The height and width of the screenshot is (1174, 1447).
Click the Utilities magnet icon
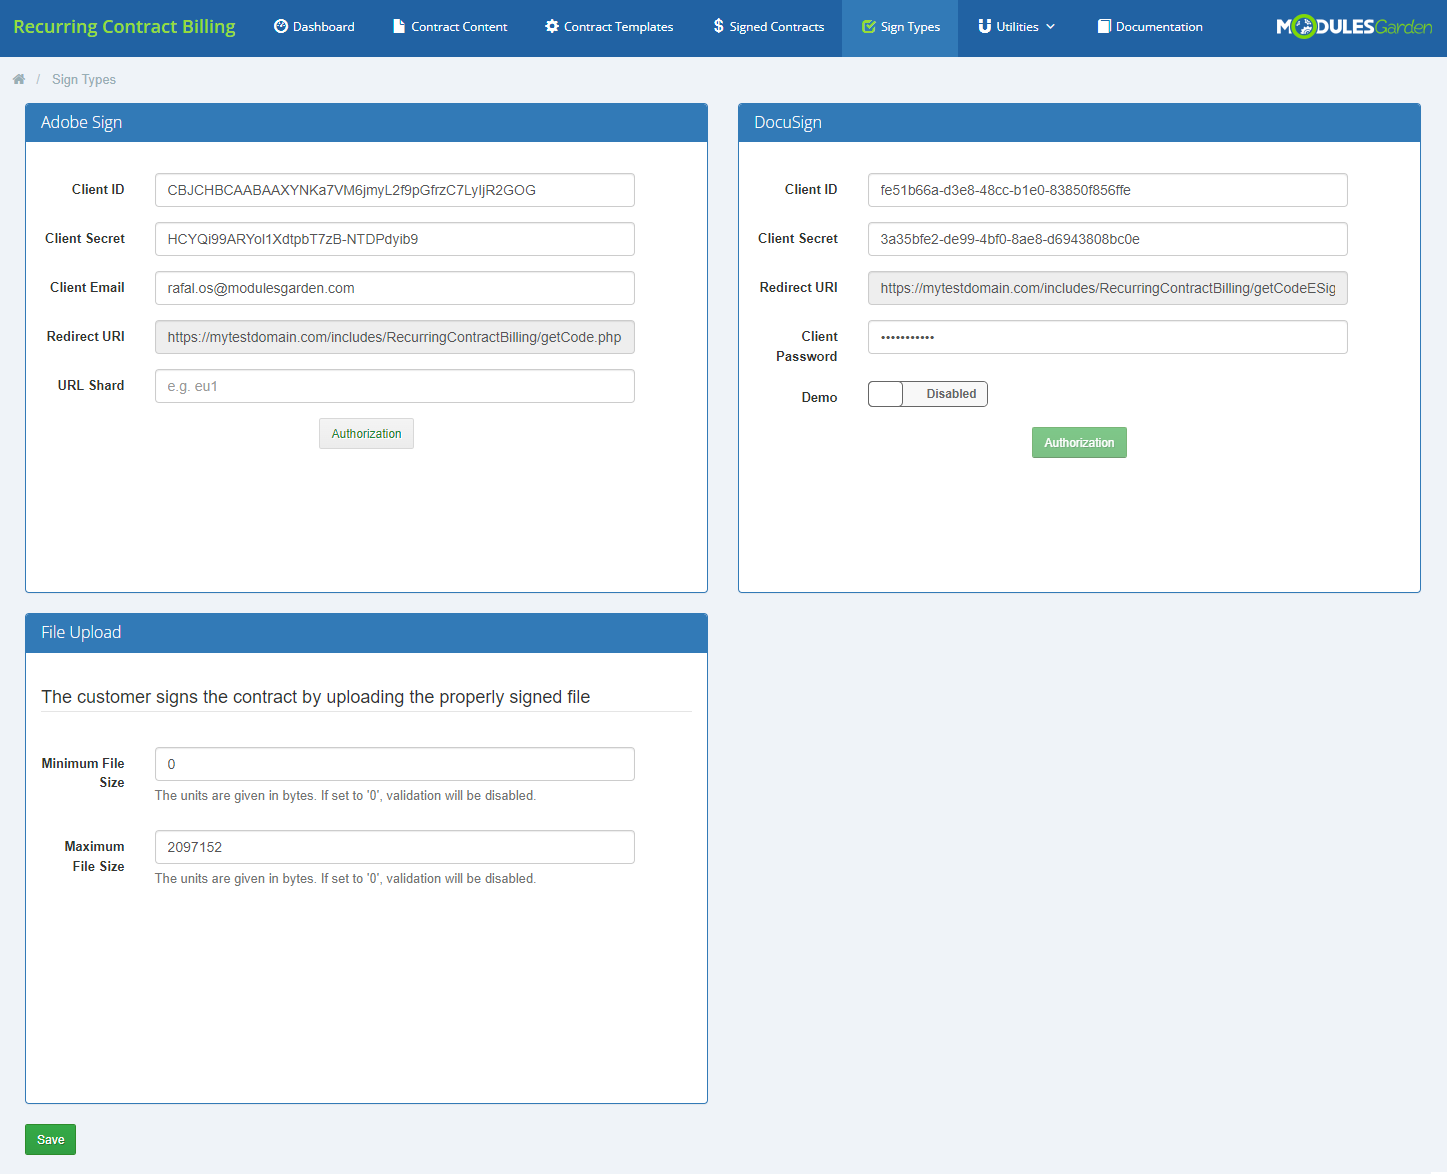[x=985, y=26]
